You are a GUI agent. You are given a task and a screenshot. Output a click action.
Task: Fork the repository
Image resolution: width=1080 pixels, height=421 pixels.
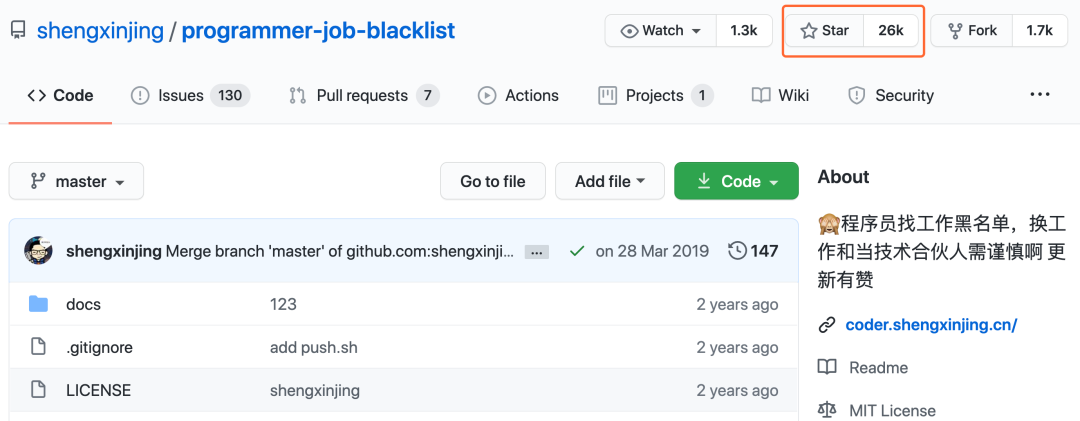click(x=971, y=31)
